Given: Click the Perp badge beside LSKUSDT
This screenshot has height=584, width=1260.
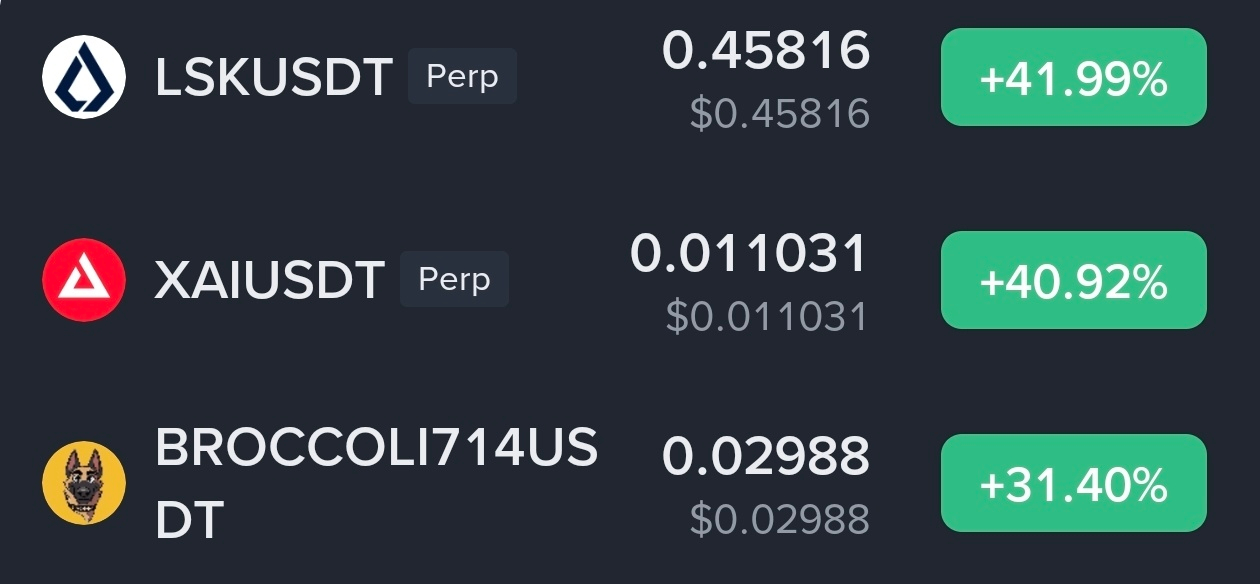Looking at the screenshot, I should click(462, 77).
